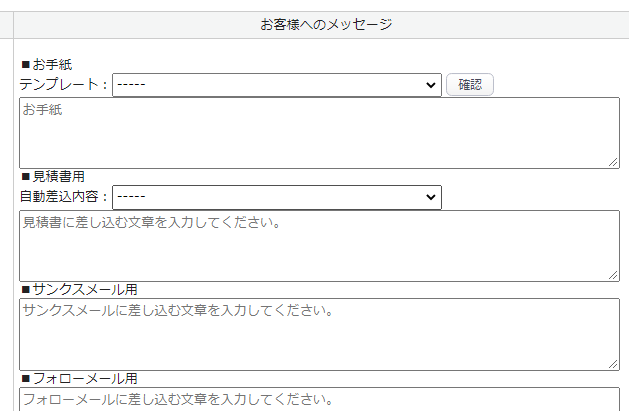
Task: Click the ■見積書用 section label
Action: (53, 176)
